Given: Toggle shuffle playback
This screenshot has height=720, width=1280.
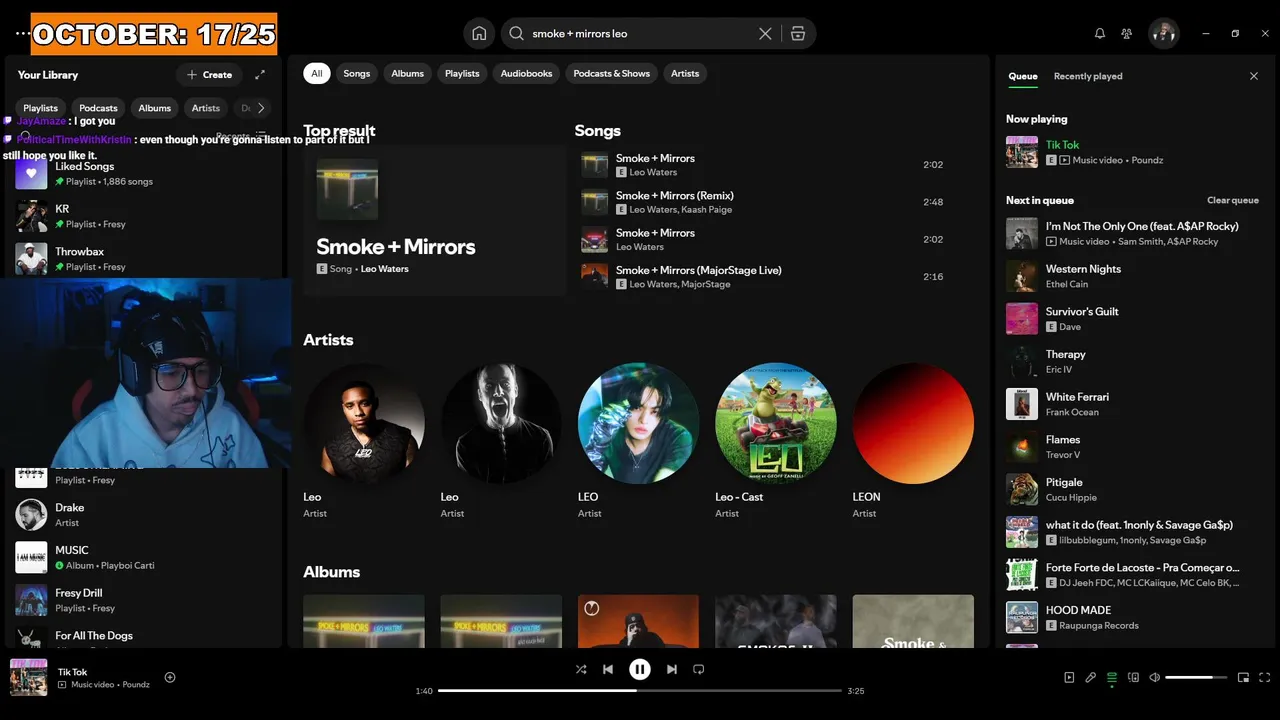Looking at the screenshot, I should [x=581, y=669].
